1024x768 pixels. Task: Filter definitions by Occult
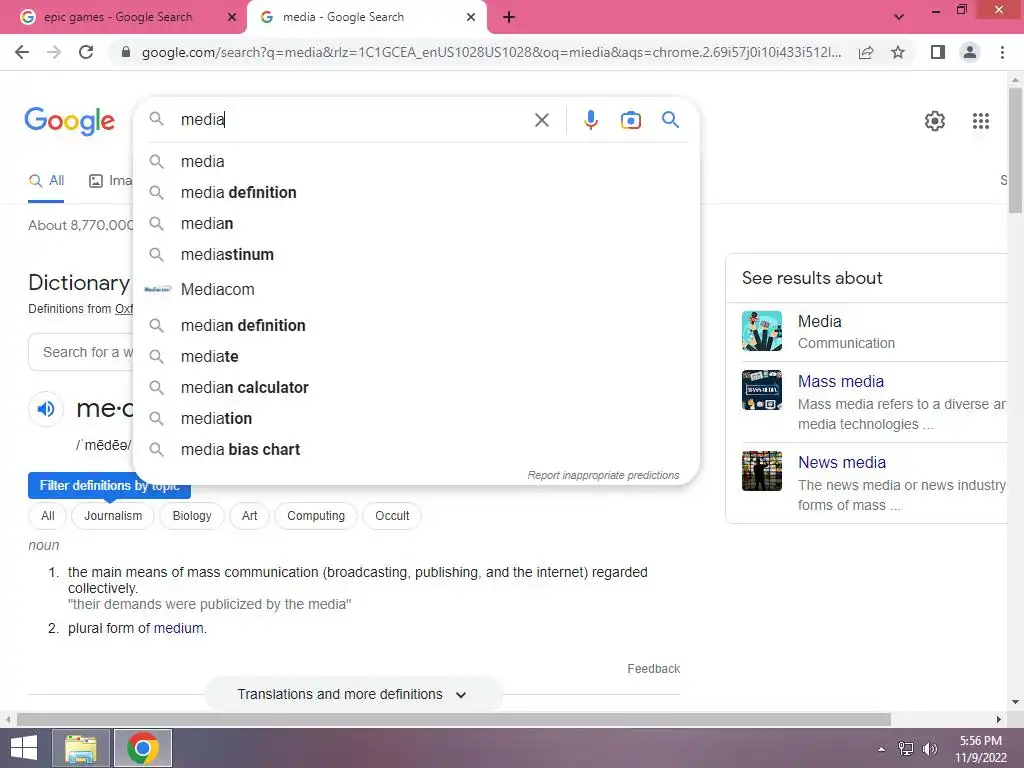point(392,516)
